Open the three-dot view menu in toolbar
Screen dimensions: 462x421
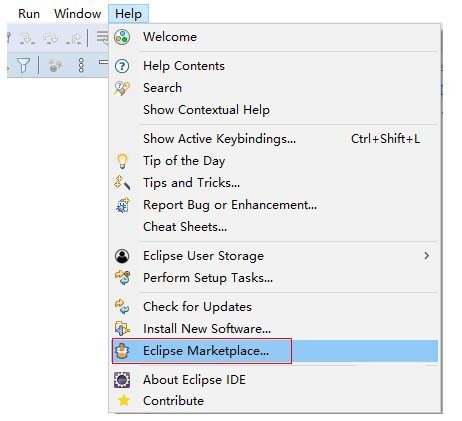pyautogui.click(x=81, y=65)
